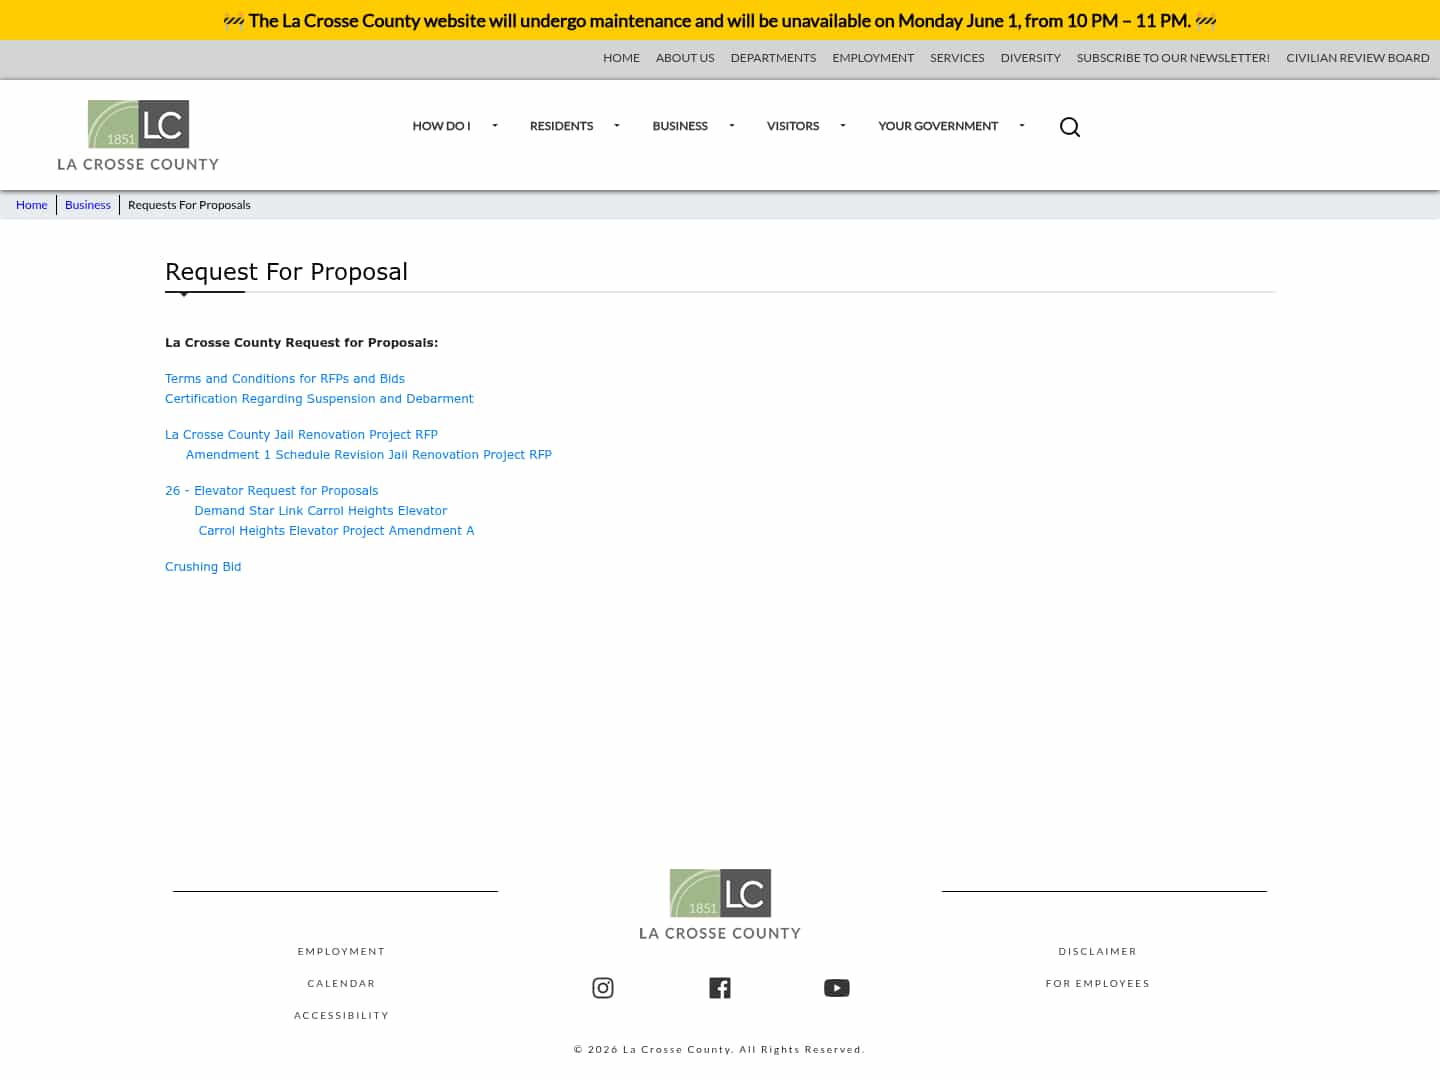Image resolution: width=1440 pixels, height=1080 pixels.
Task: Open La Crosse County Jail Renovation Project RFP
Action: click(x=301, y=435)
